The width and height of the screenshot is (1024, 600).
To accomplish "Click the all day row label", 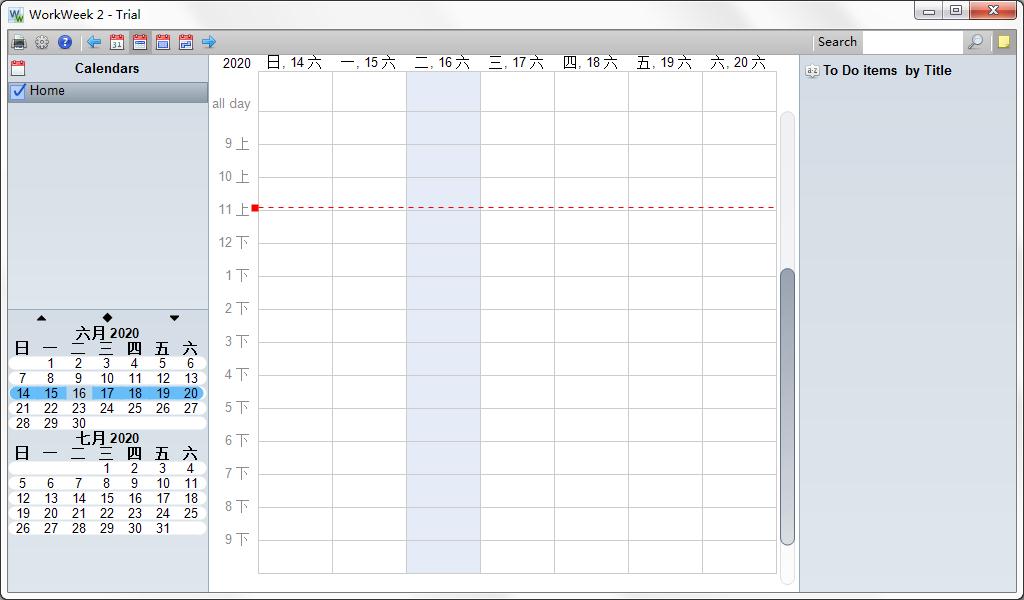I will (231, 103).
